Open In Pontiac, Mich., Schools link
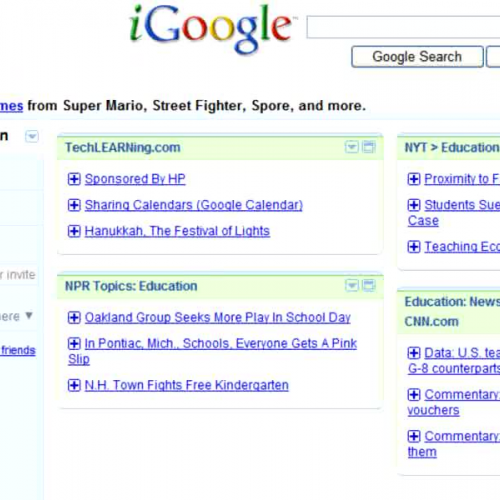This screenshot has height=500, width=500. [x=221, y=343]
